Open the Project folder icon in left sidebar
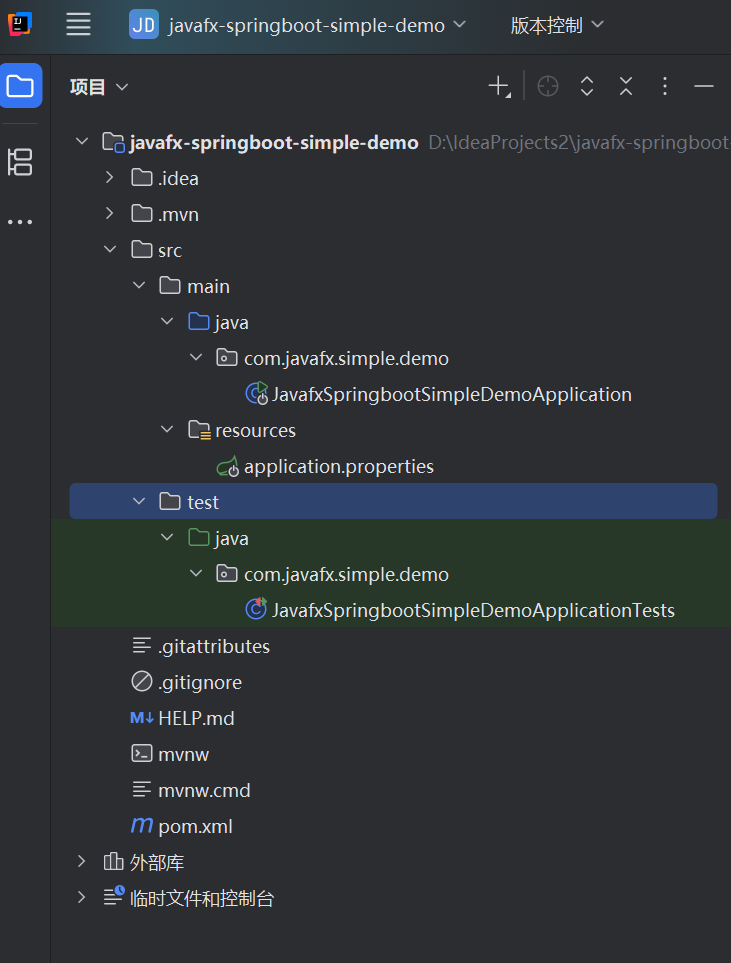The width and height of the screenshot is (731, 963). [21, 86]
